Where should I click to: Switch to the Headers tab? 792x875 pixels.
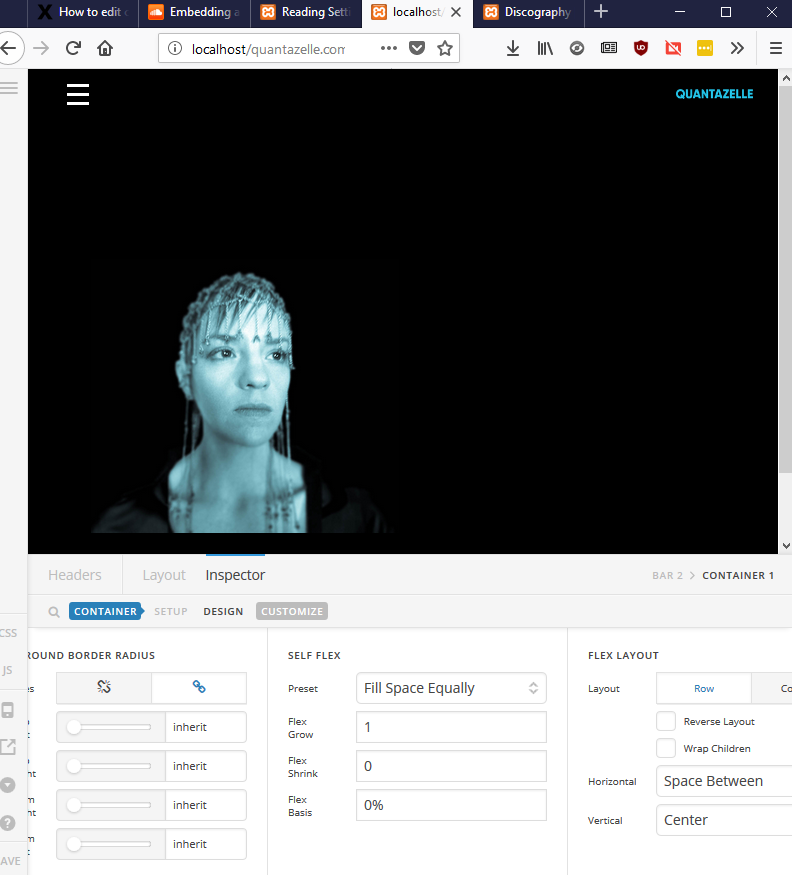pos(75,575)
